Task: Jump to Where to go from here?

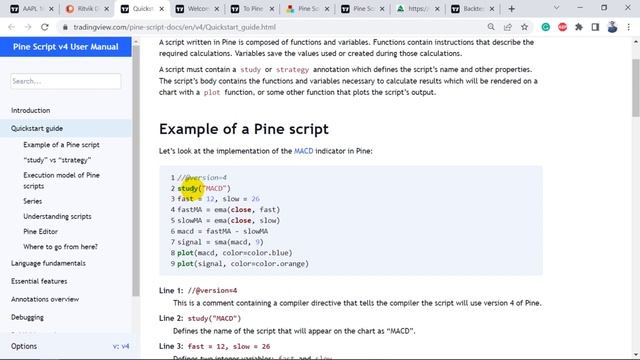Action: [x=60, y=247]
